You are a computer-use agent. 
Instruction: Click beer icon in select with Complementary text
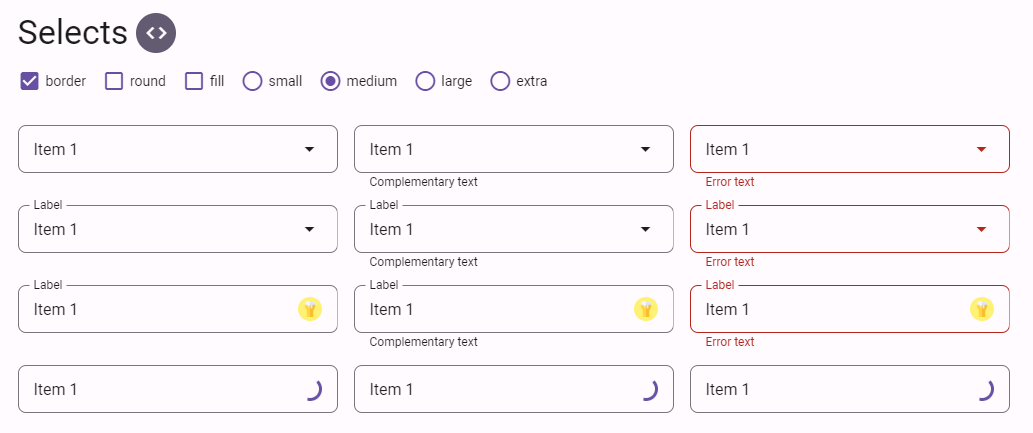pos(646,309)
